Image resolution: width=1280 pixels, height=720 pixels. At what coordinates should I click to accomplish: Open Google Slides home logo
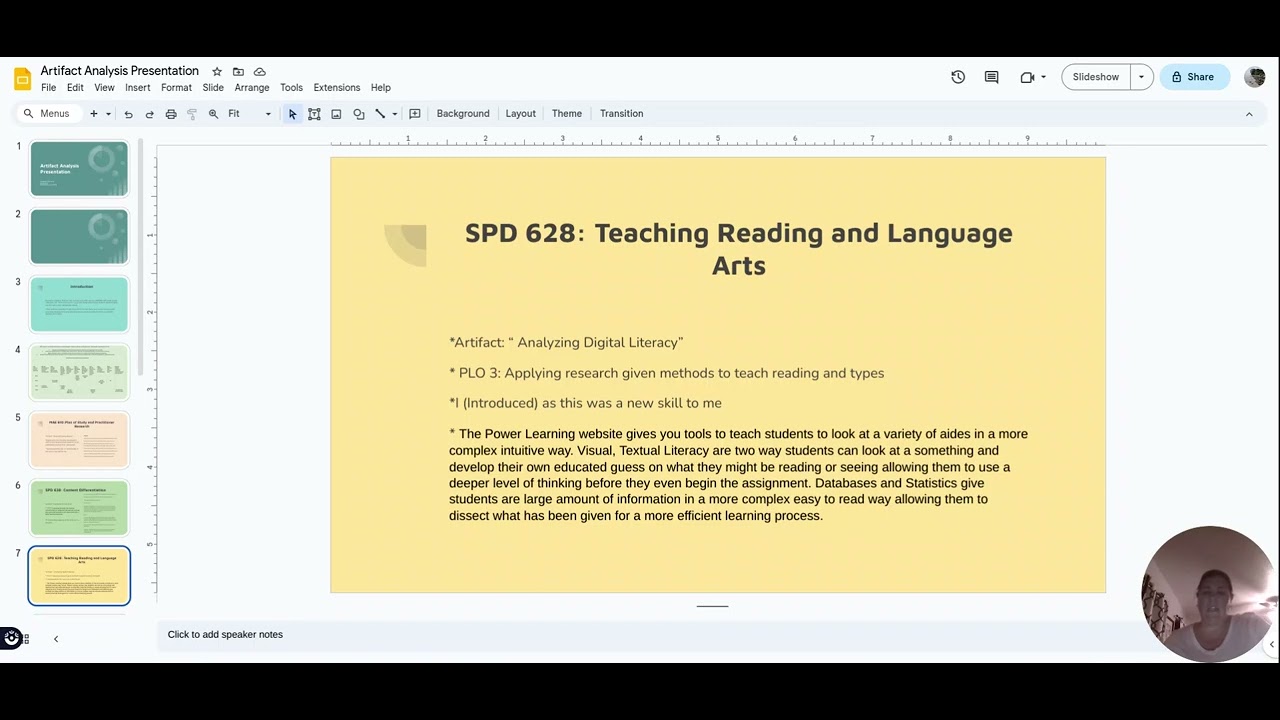click(22, 79)
